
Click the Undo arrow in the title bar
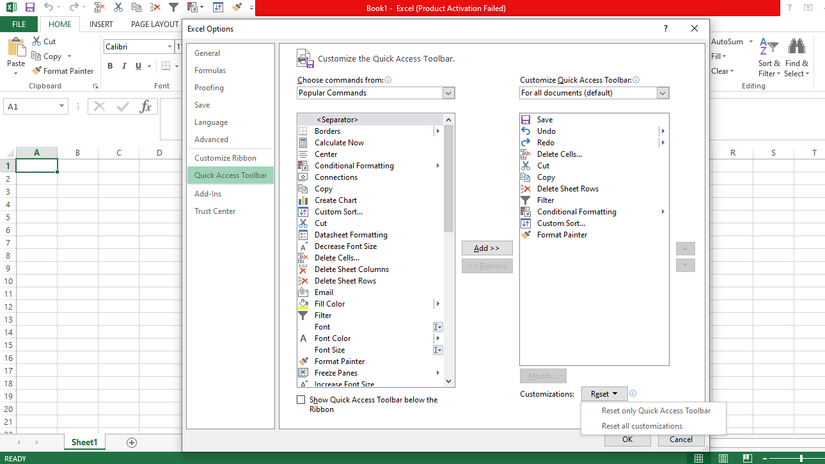[x=48, y=7]
